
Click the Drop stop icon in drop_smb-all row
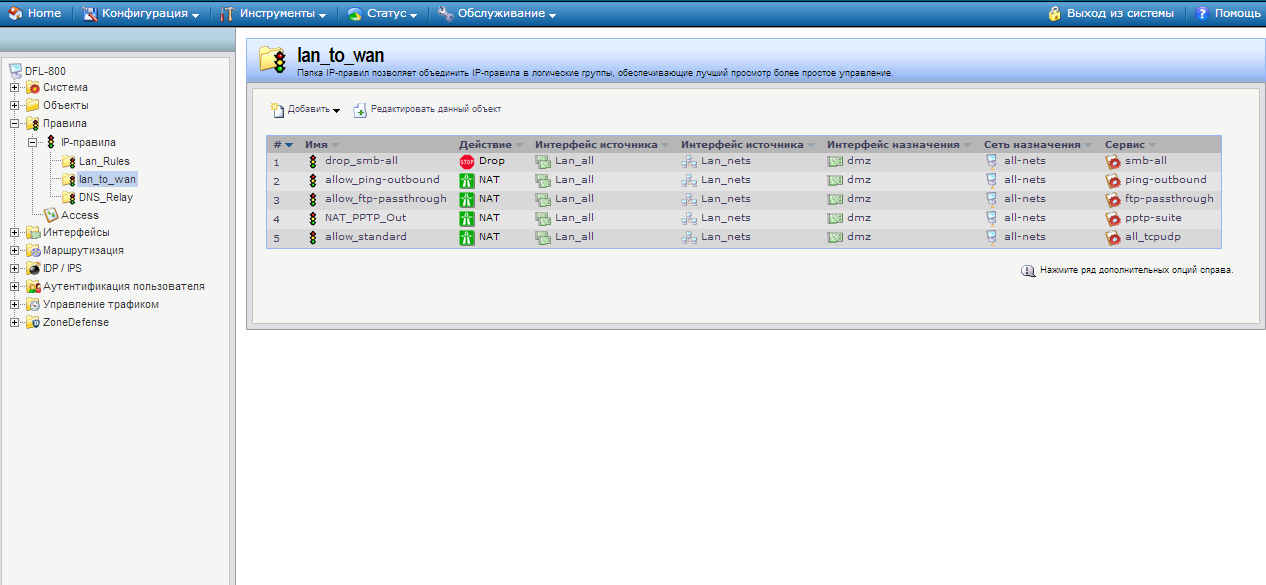click(466, 161)
